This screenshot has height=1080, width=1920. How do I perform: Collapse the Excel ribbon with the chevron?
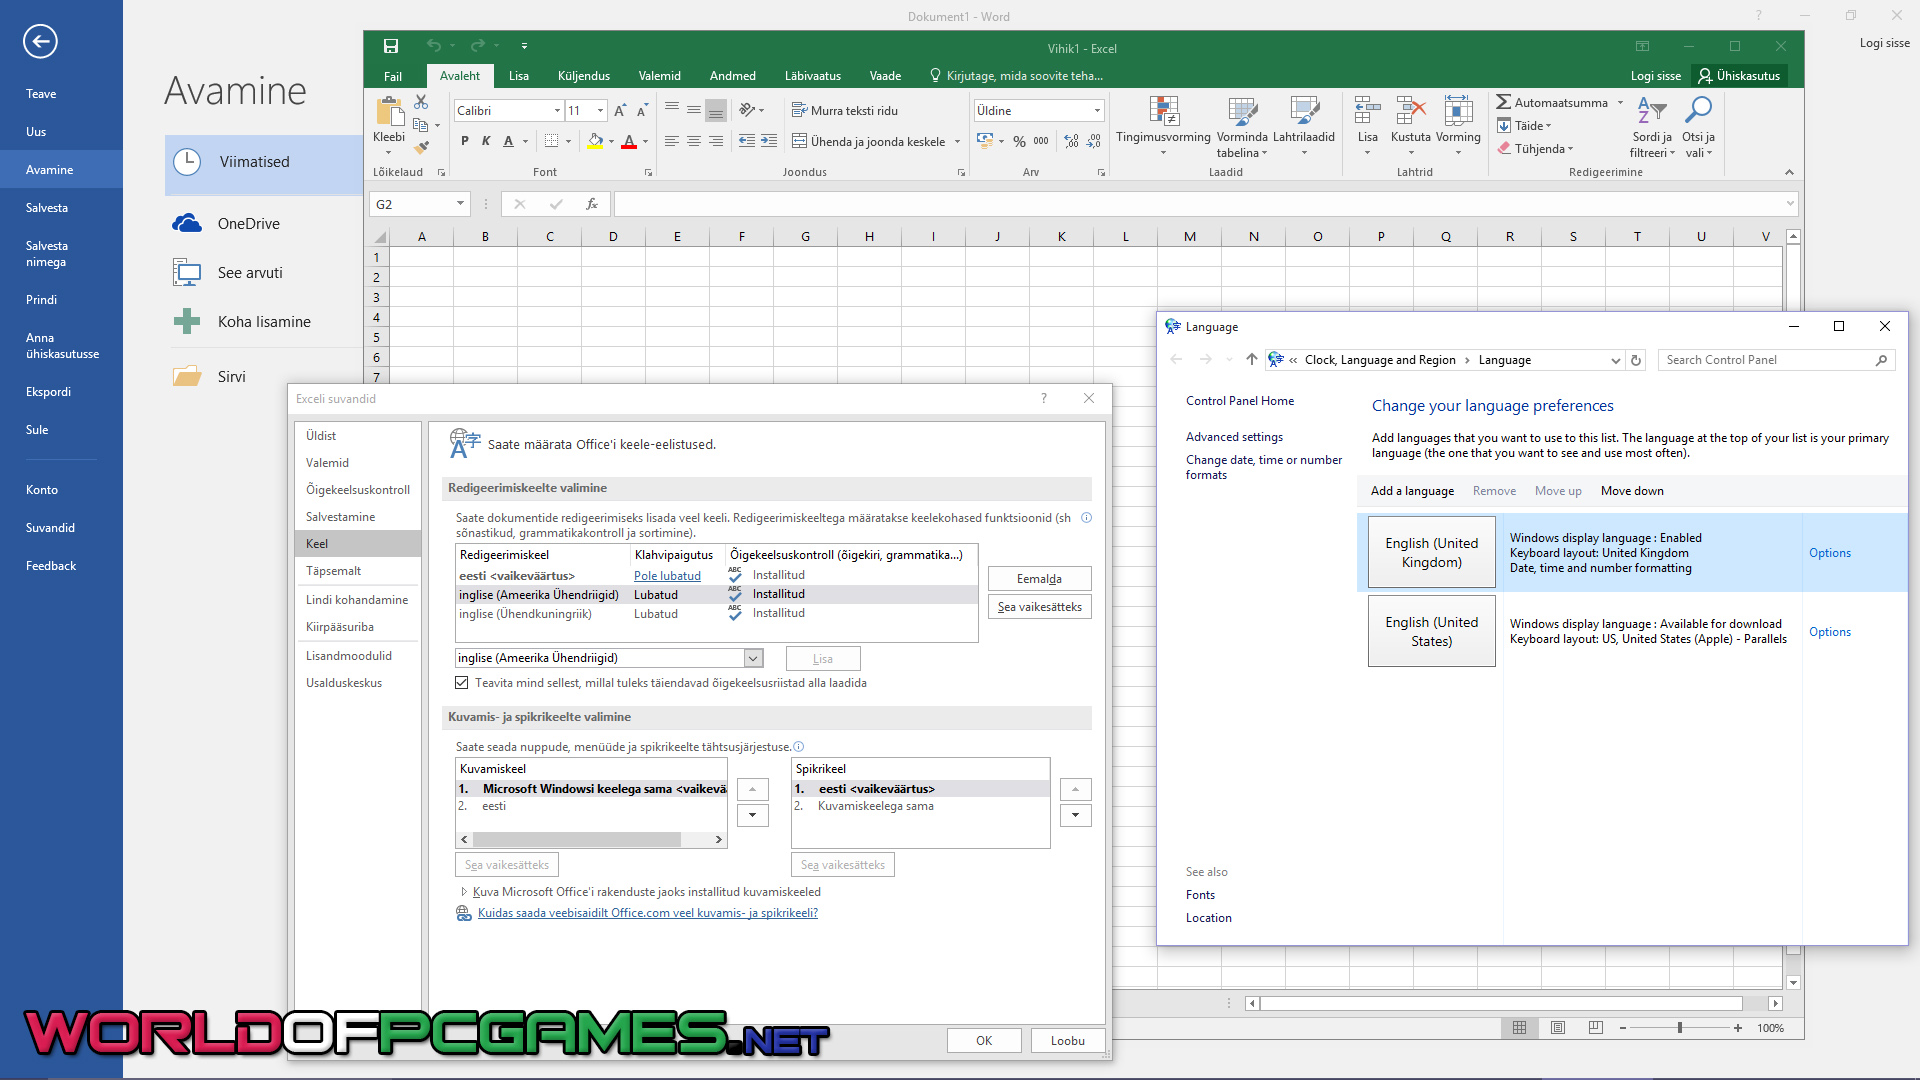1789,172
